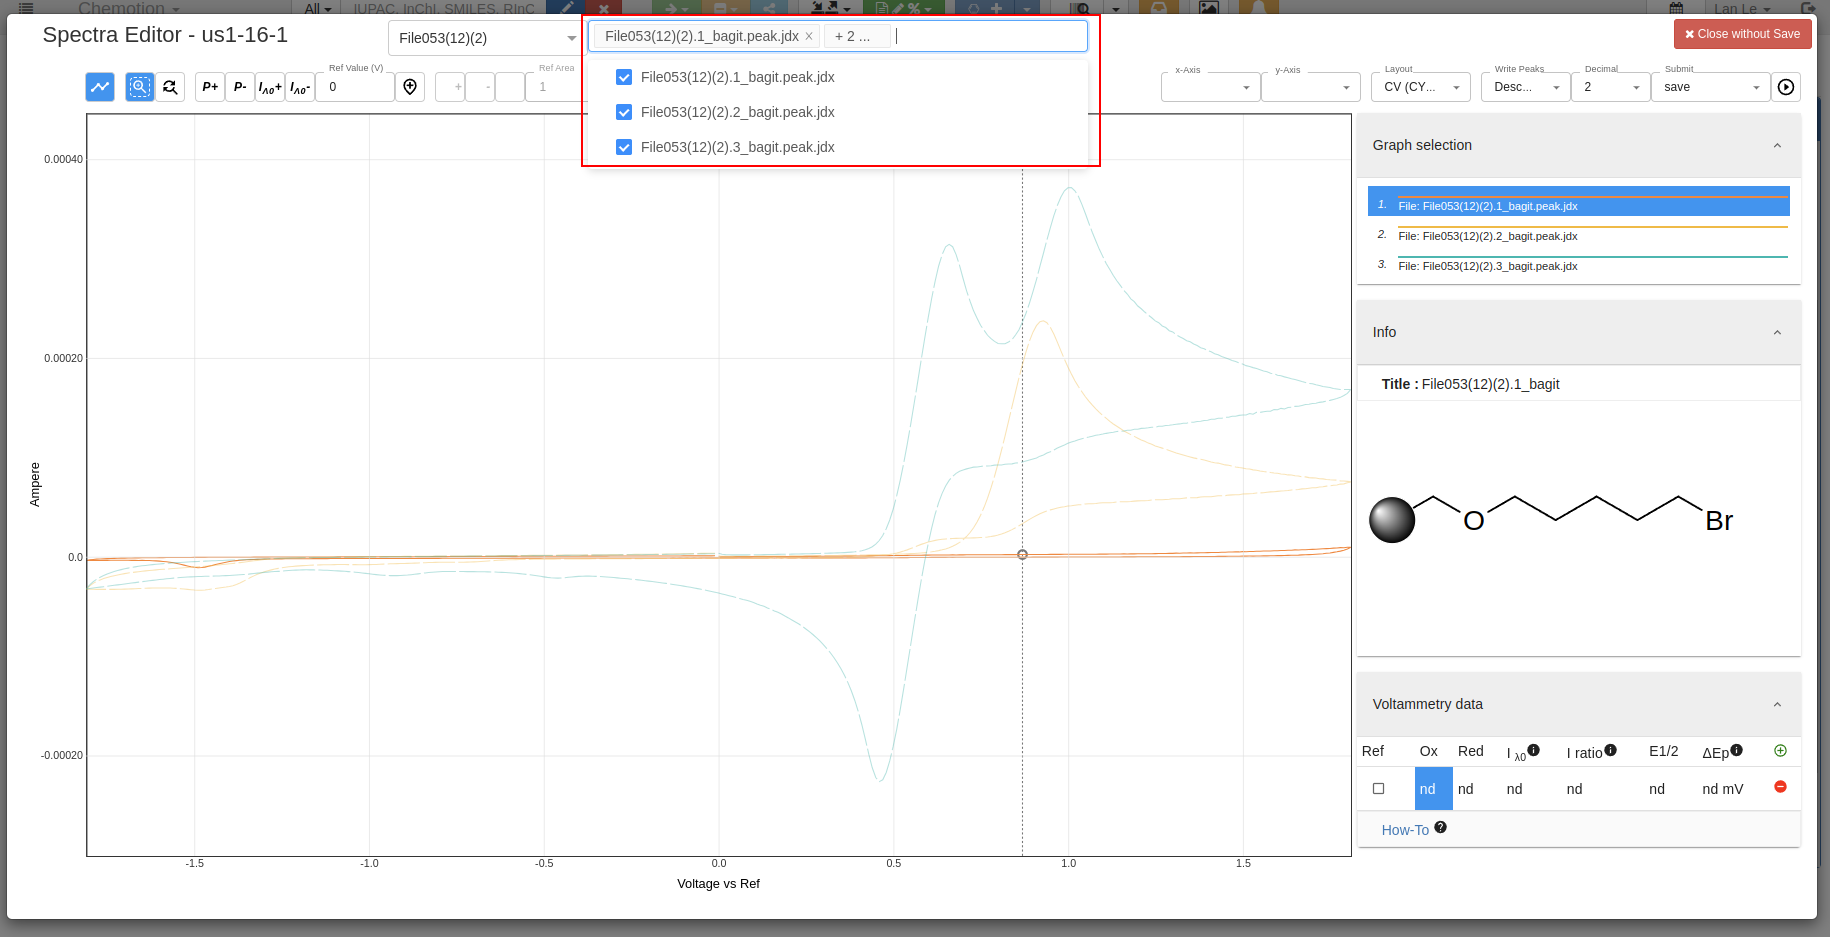Click the Submit play icon

pyautogui.click(x=1786, y=87)
